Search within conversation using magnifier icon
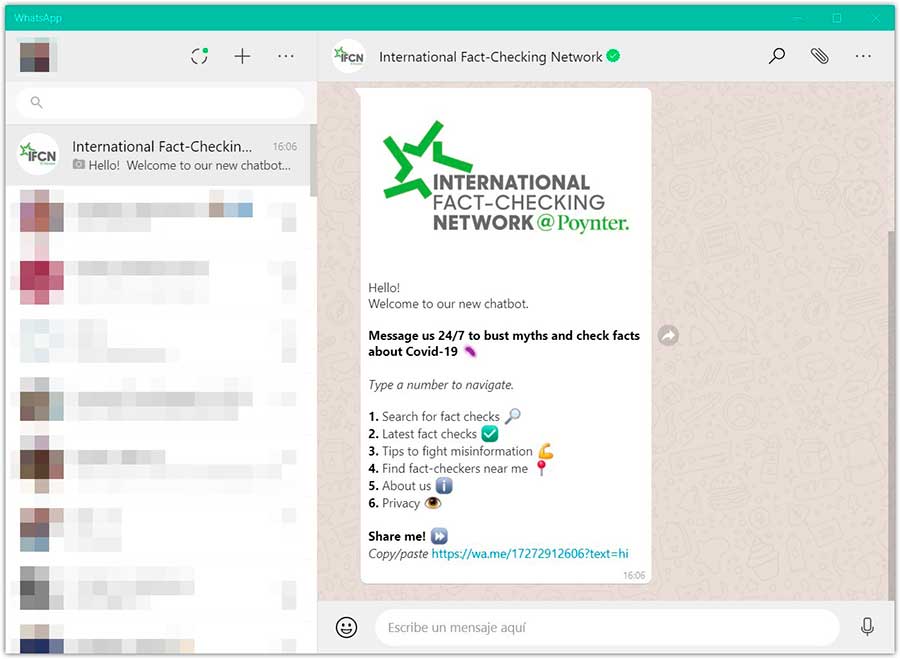This screenshot has width=900, height=659. click(x=777, y=56)
